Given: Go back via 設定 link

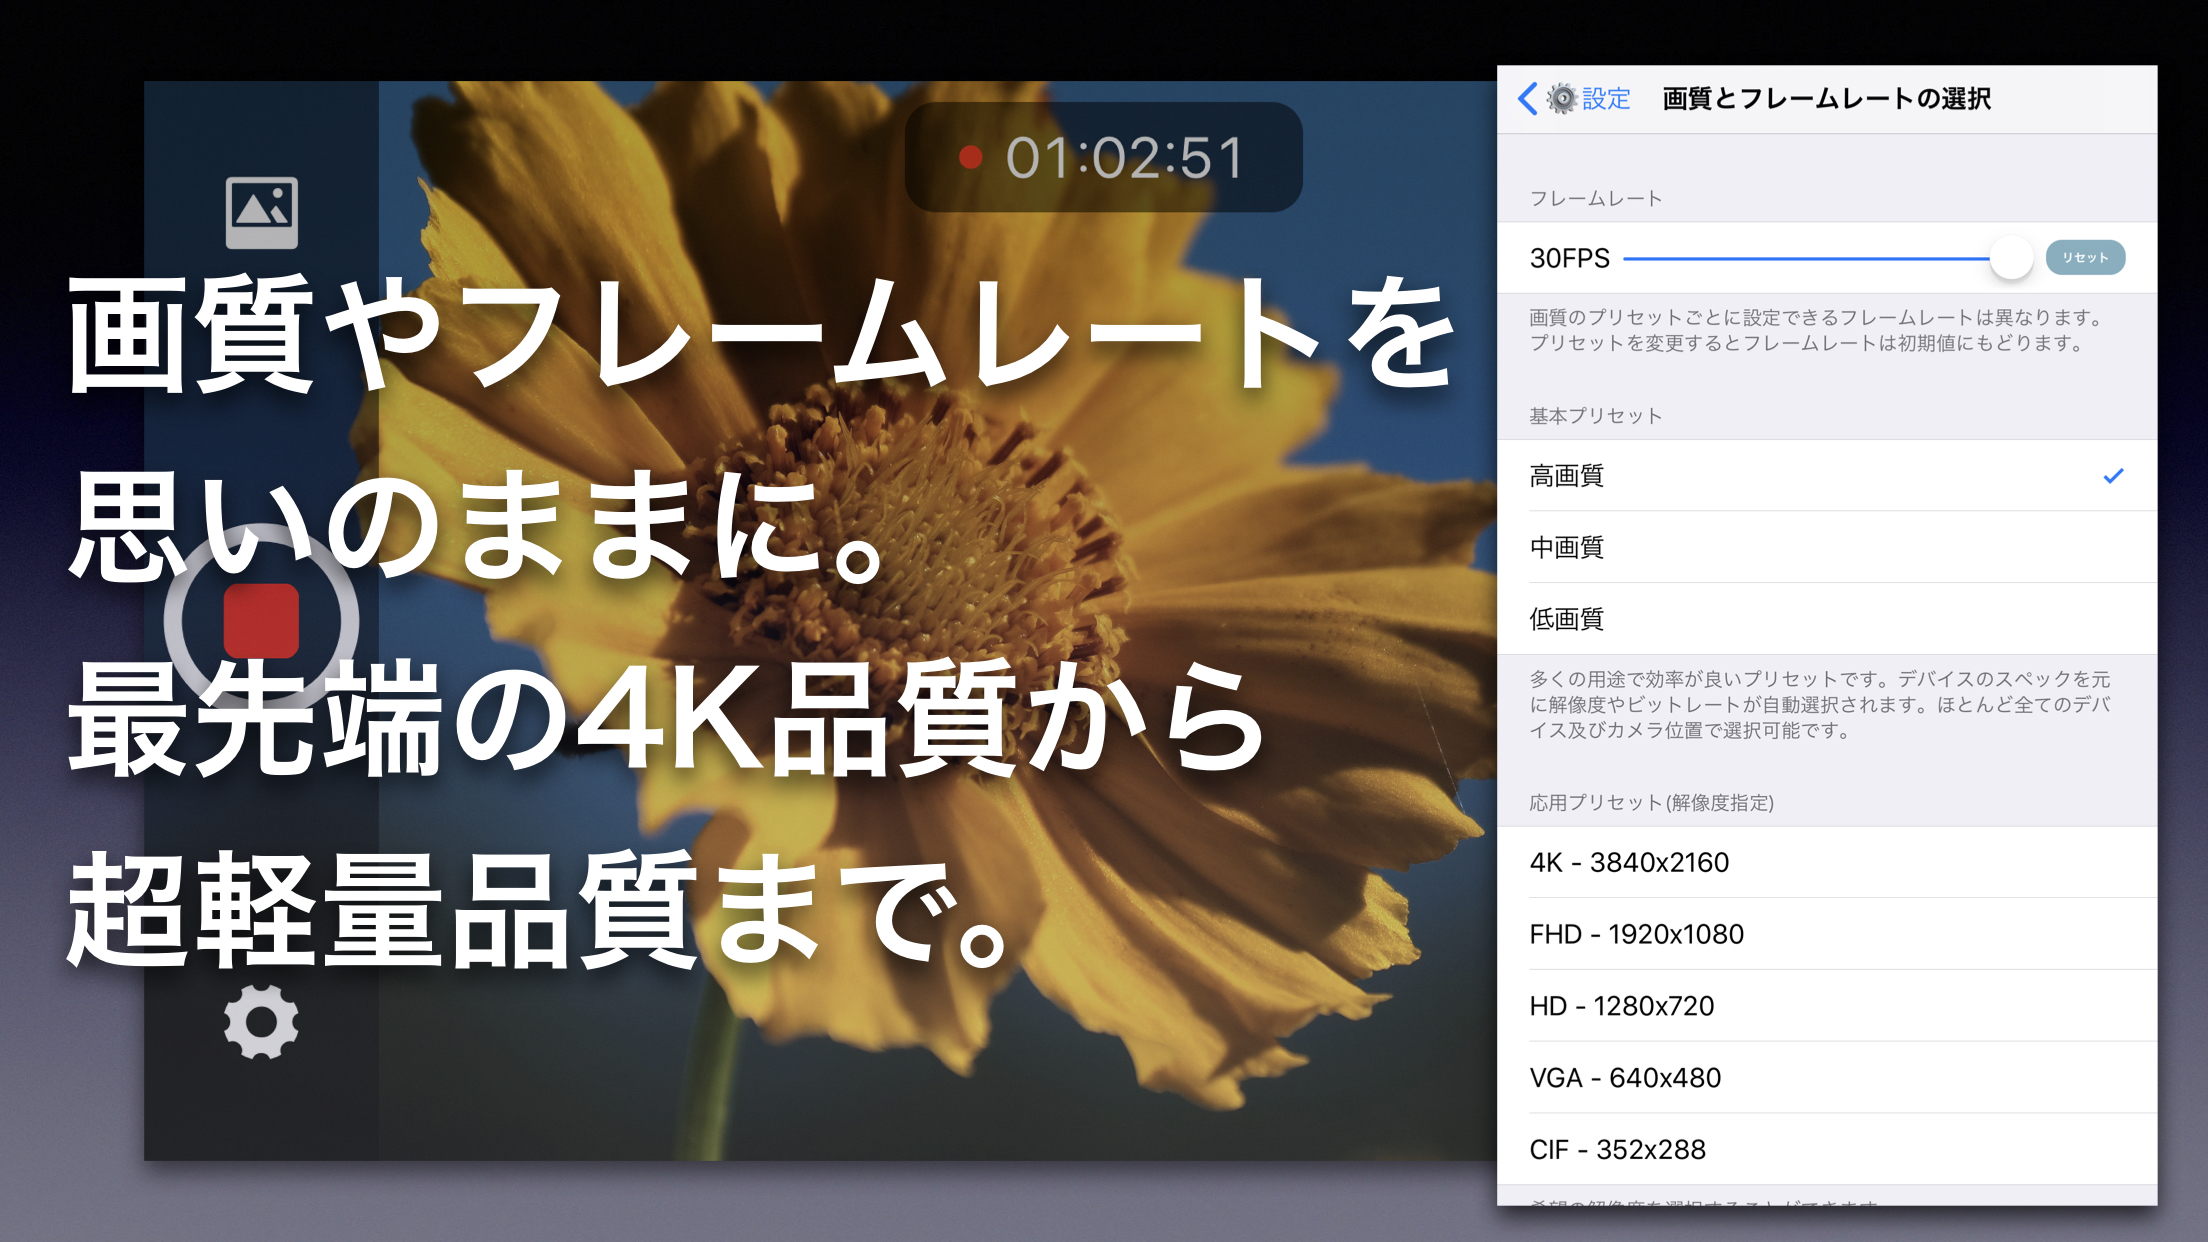Looking at the screenshot, I should point(1606,99).
